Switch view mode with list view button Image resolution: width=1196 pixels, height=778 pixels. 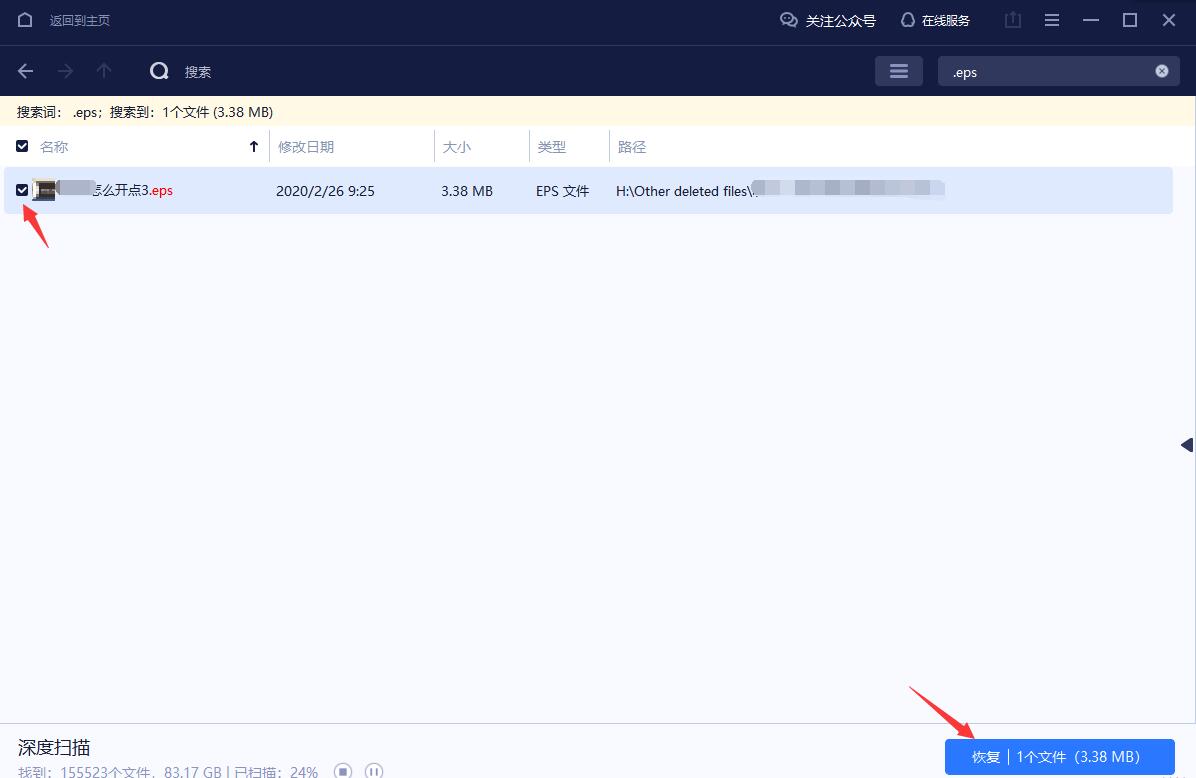tap(899, 71)
